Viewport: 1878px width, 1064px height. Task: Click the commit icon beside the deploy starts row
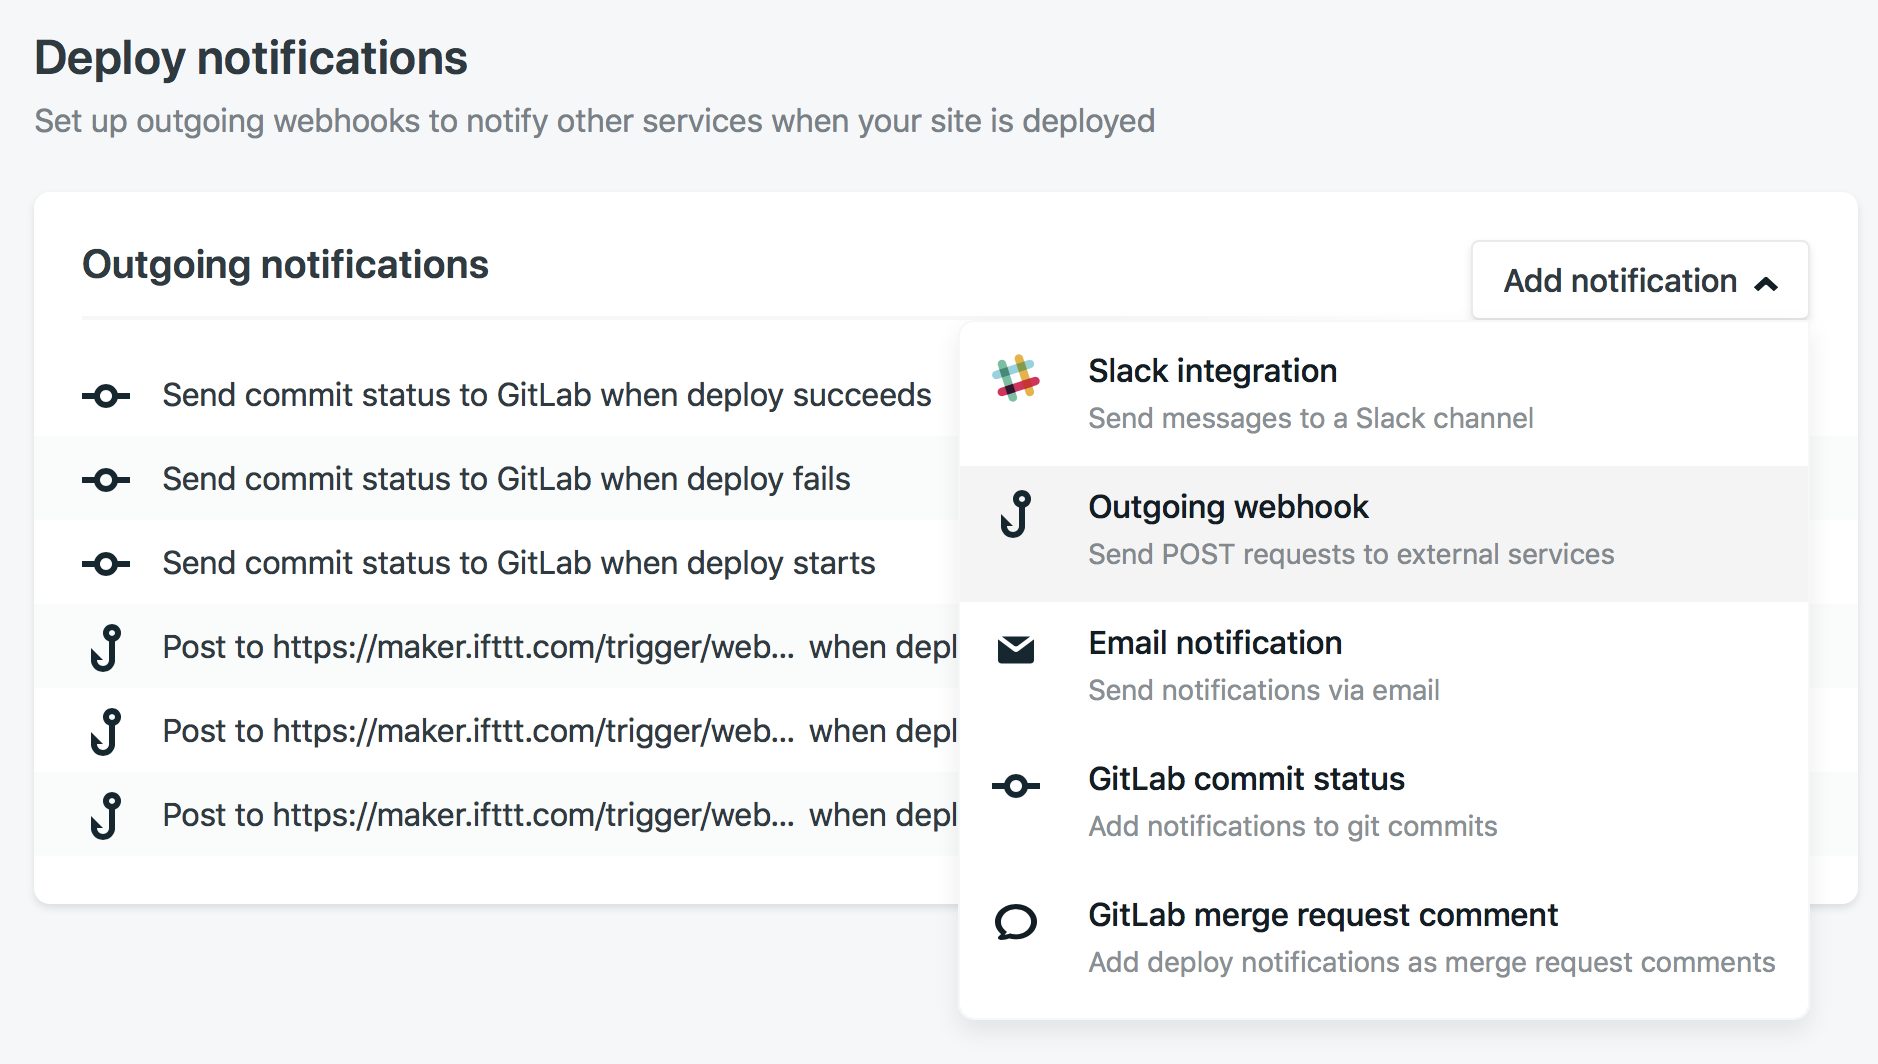(x=105, y=563)
